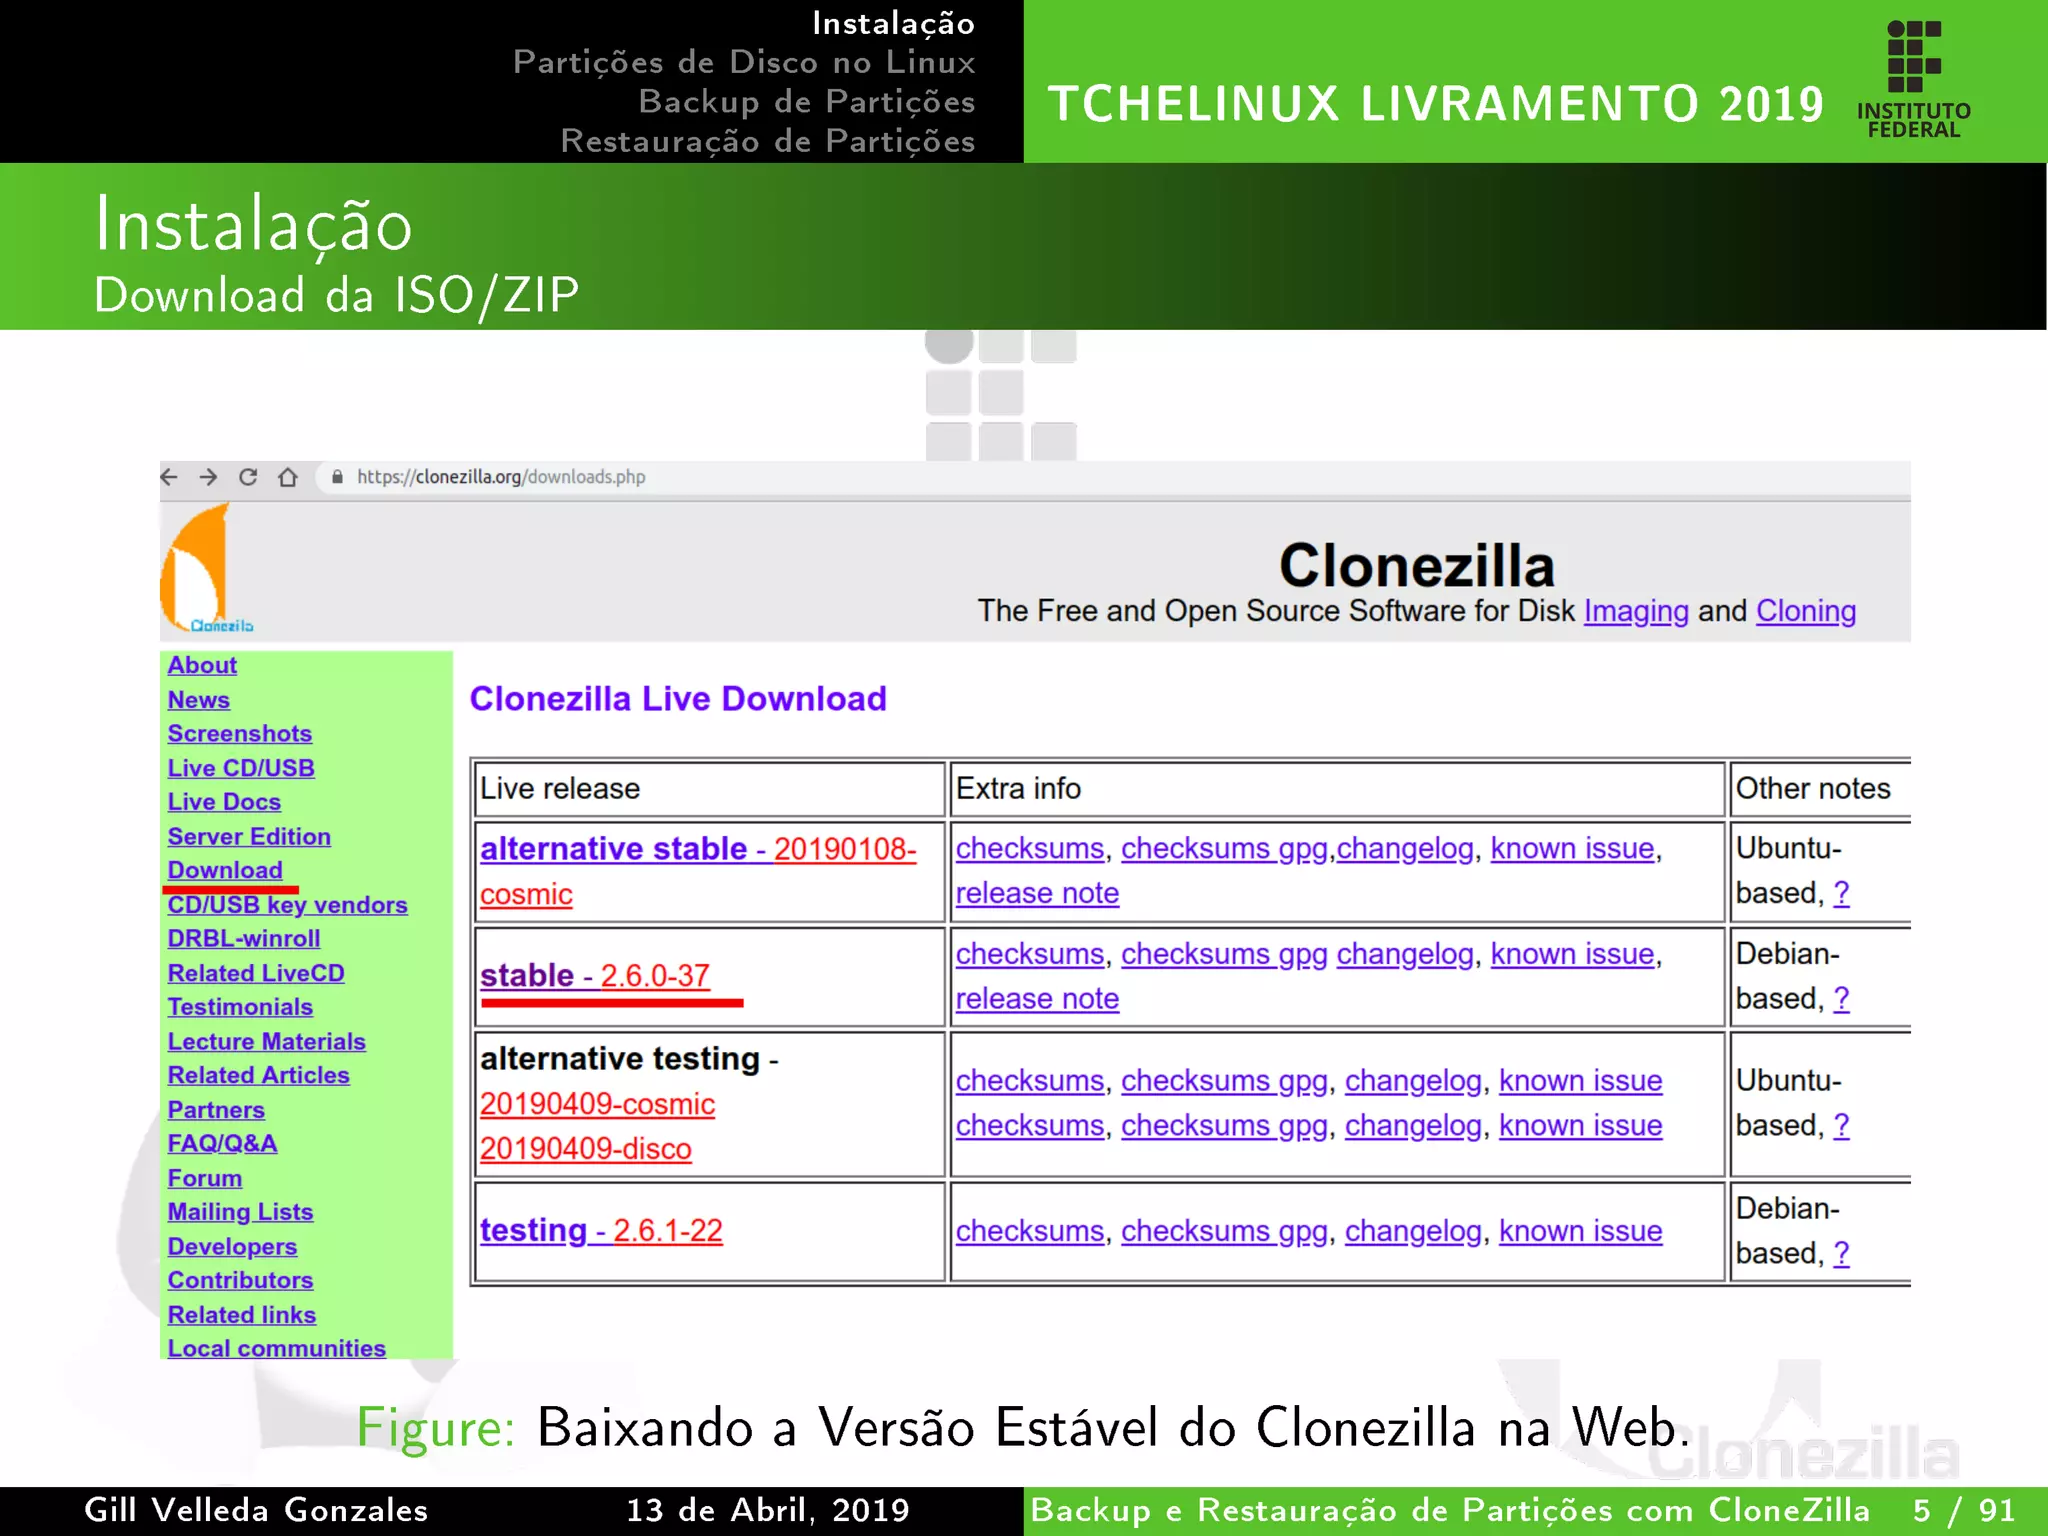Click the Clonezilla Live Download heading
Image resolution: width=2048 pixels, height=1536 pixels.
(x=678, y=699)
